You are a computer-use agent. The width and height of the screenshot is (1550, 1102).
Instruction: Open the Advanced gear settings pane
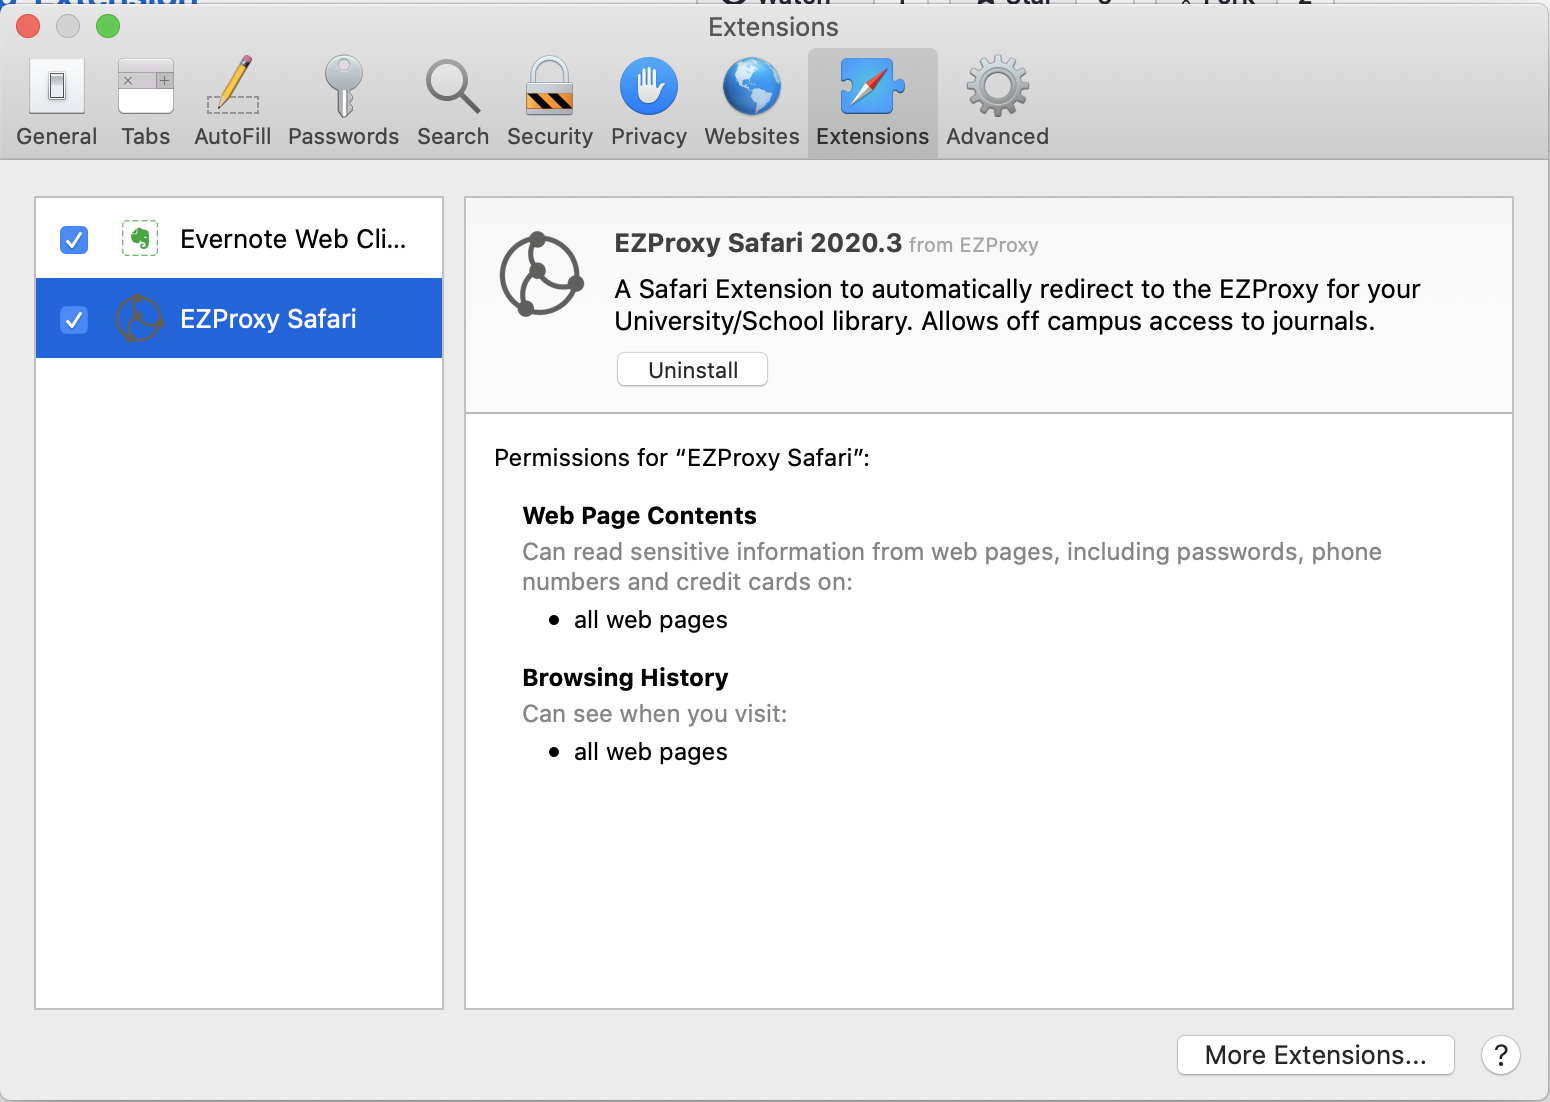coord(996,100)
